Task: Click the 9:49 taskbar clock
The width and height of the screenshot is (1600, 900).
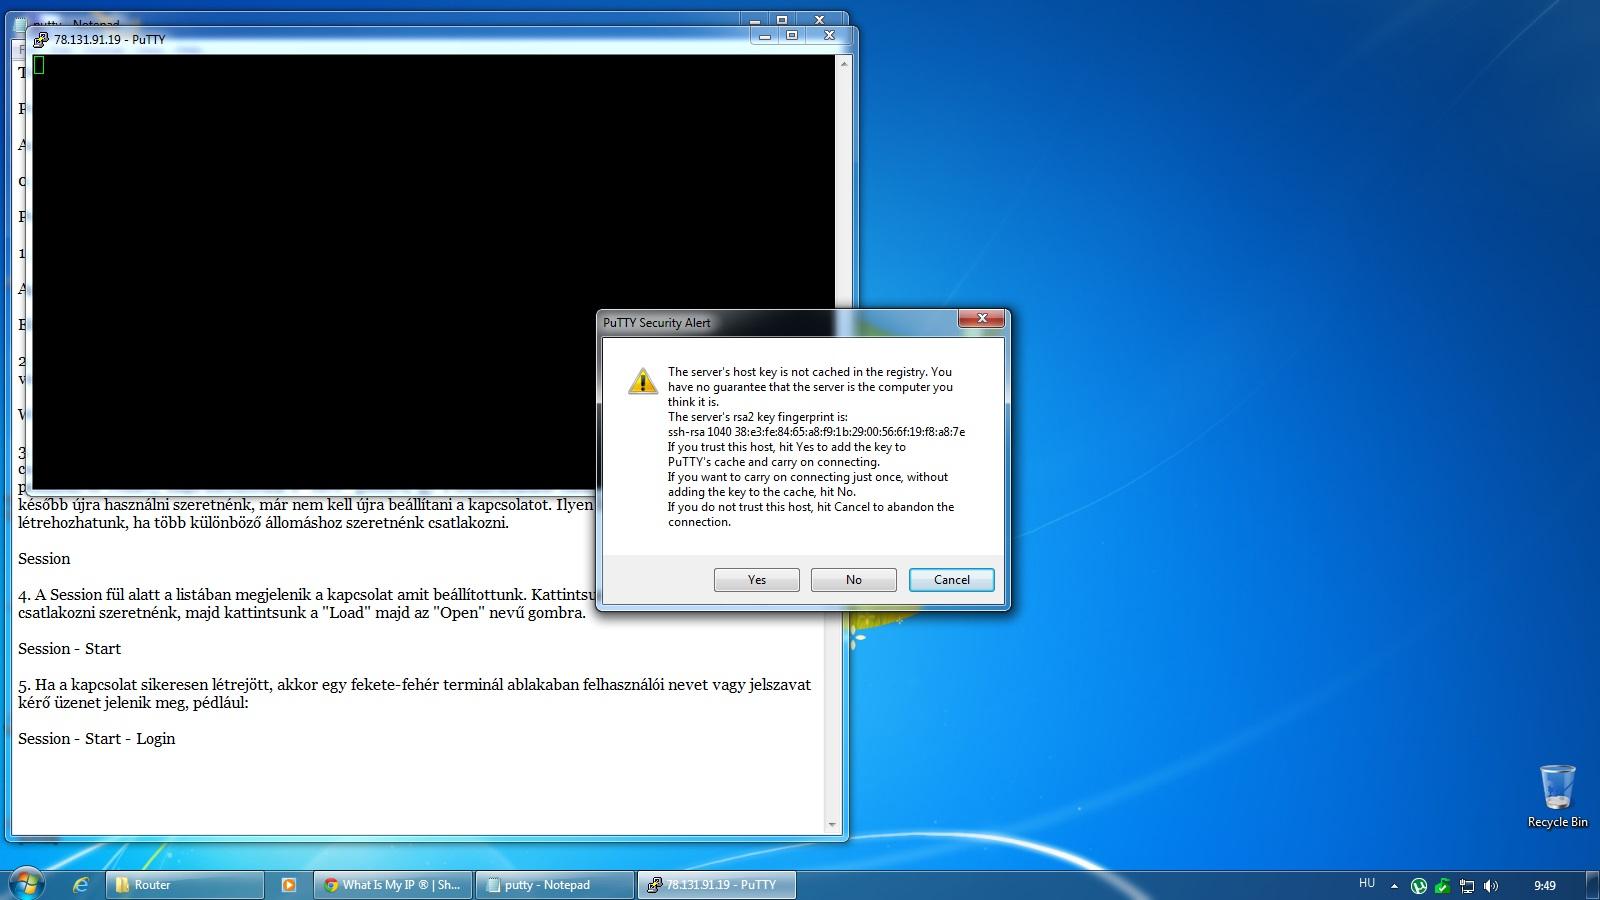Action: coord(1545,885)
